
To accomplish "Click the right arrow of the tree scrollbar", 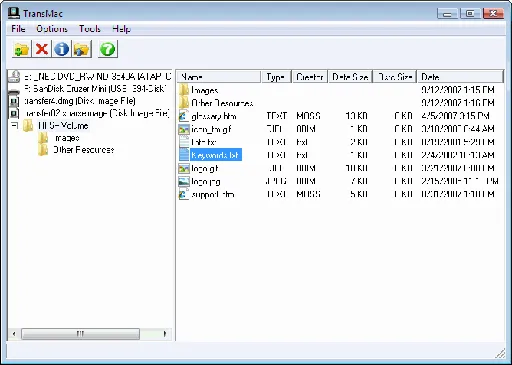I will tap(165, 334).
